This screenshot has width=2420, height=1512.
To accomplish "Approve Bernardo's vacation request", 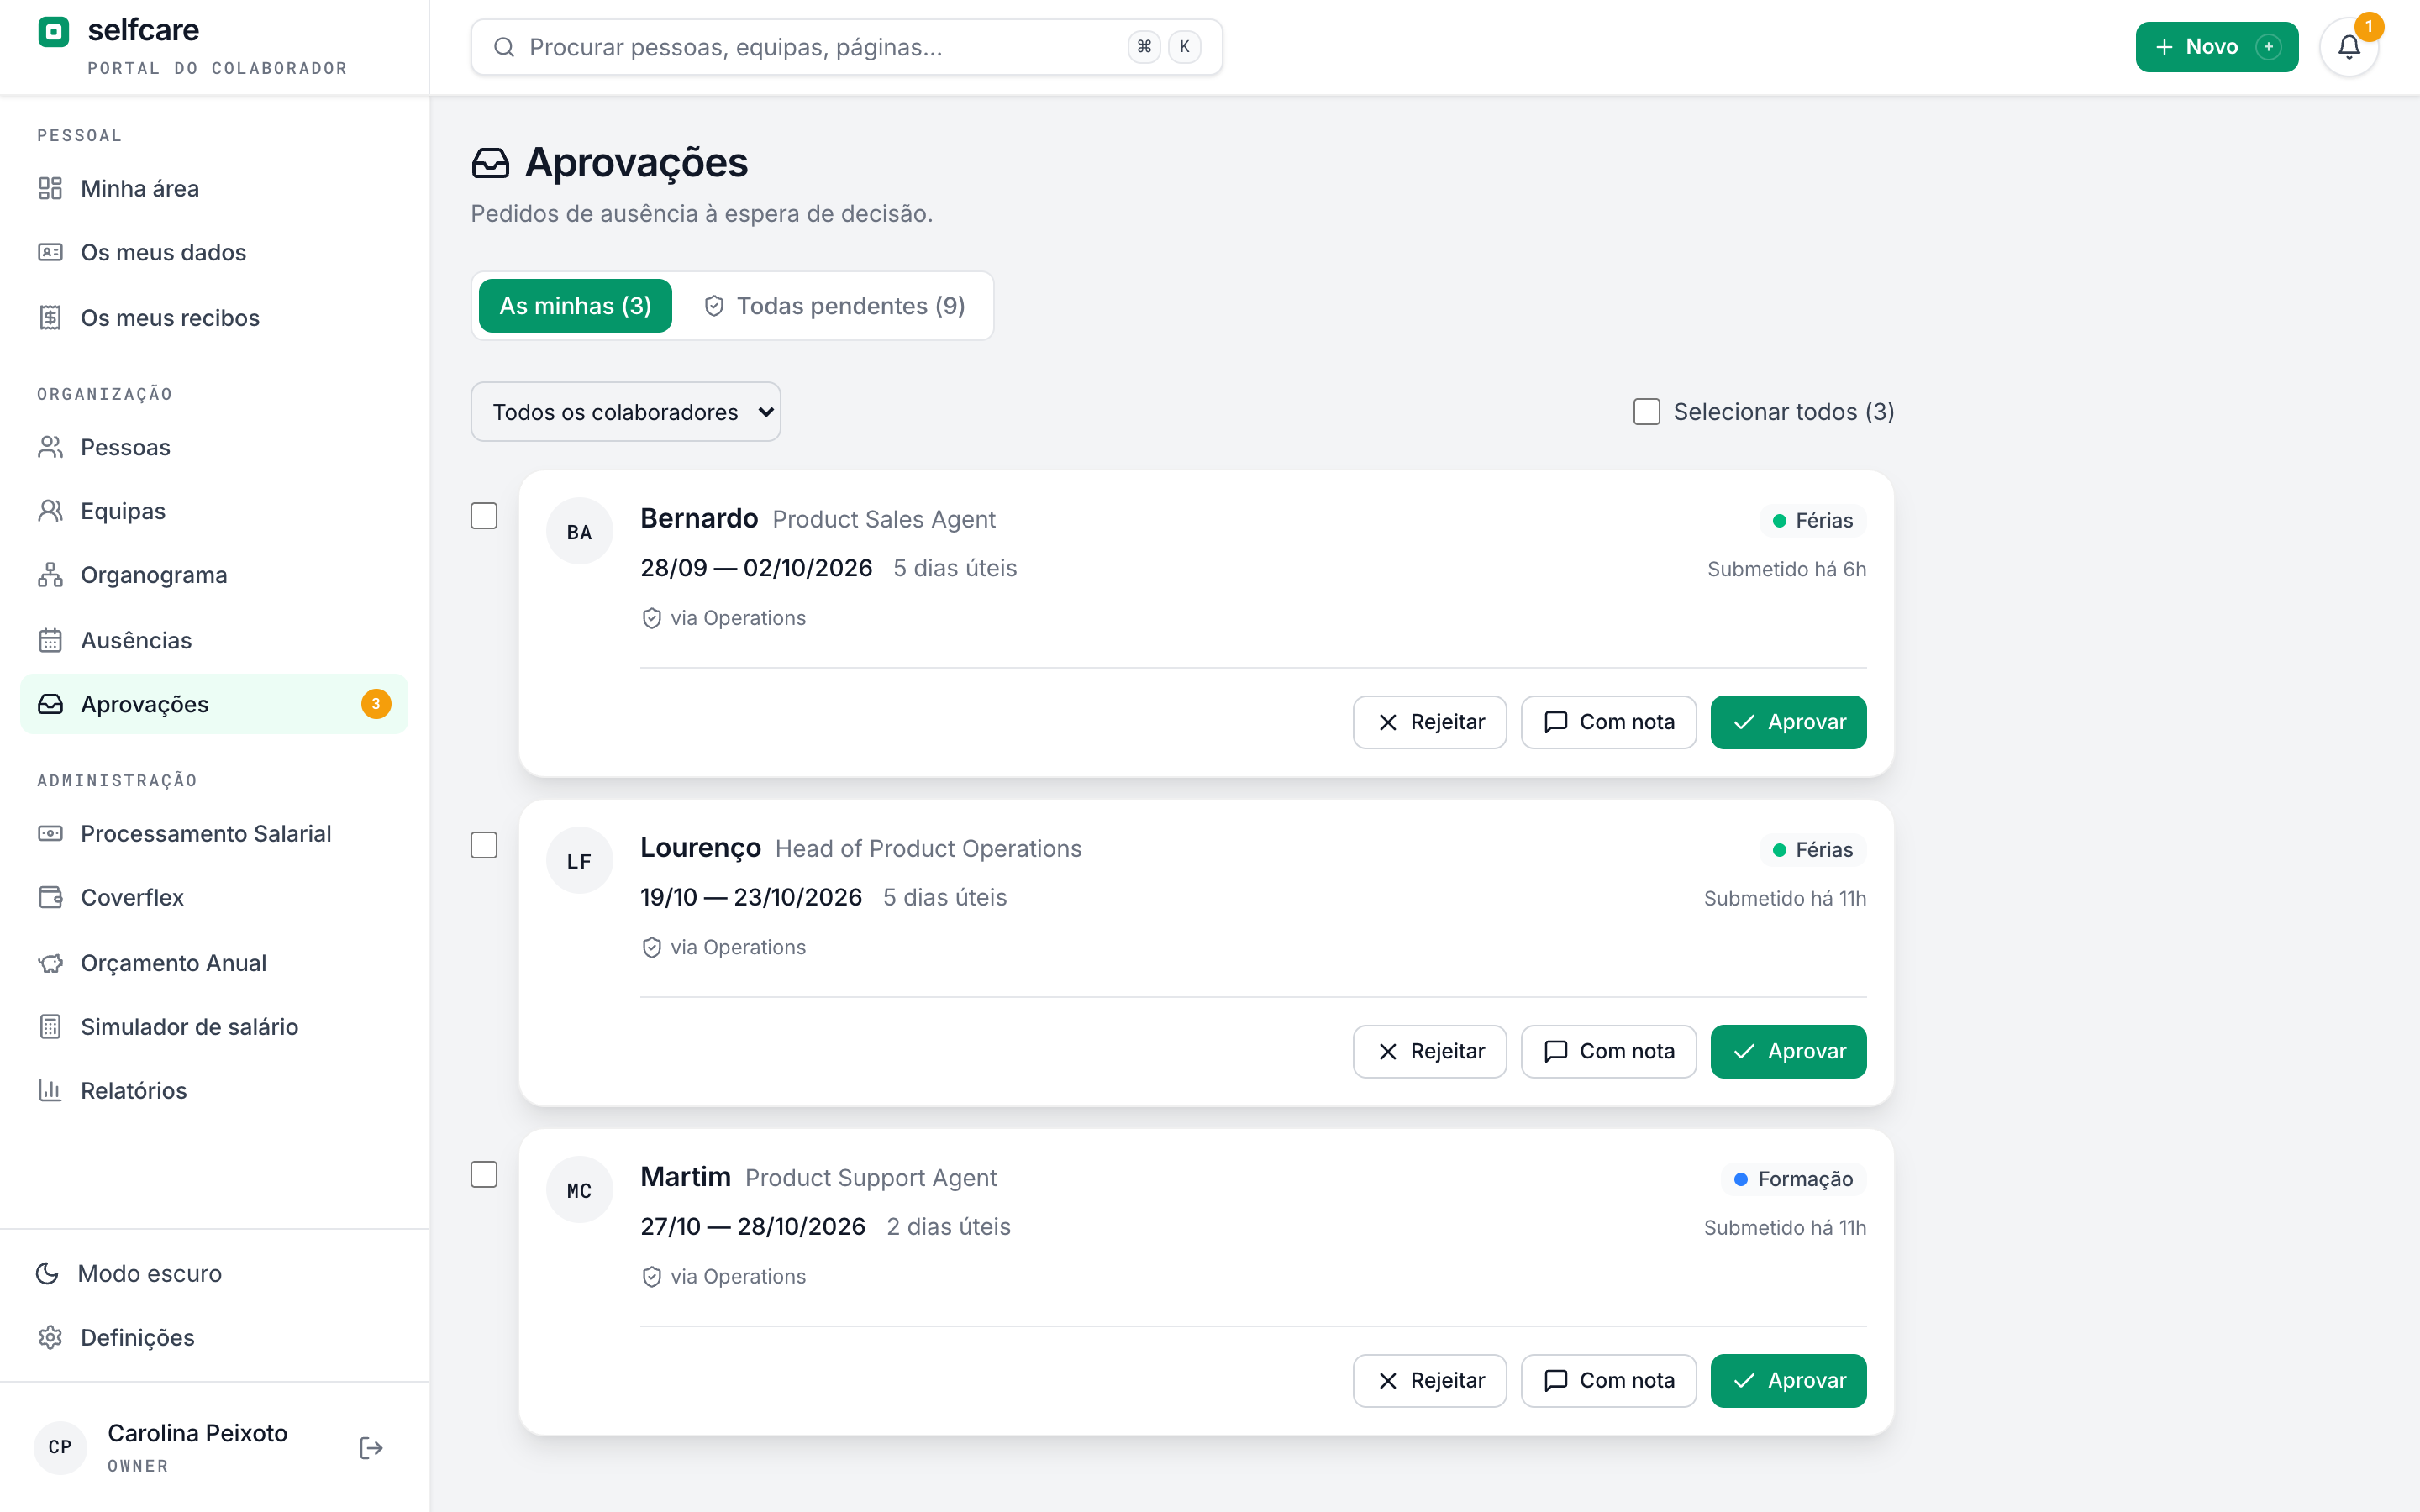I will (1788, 722).
